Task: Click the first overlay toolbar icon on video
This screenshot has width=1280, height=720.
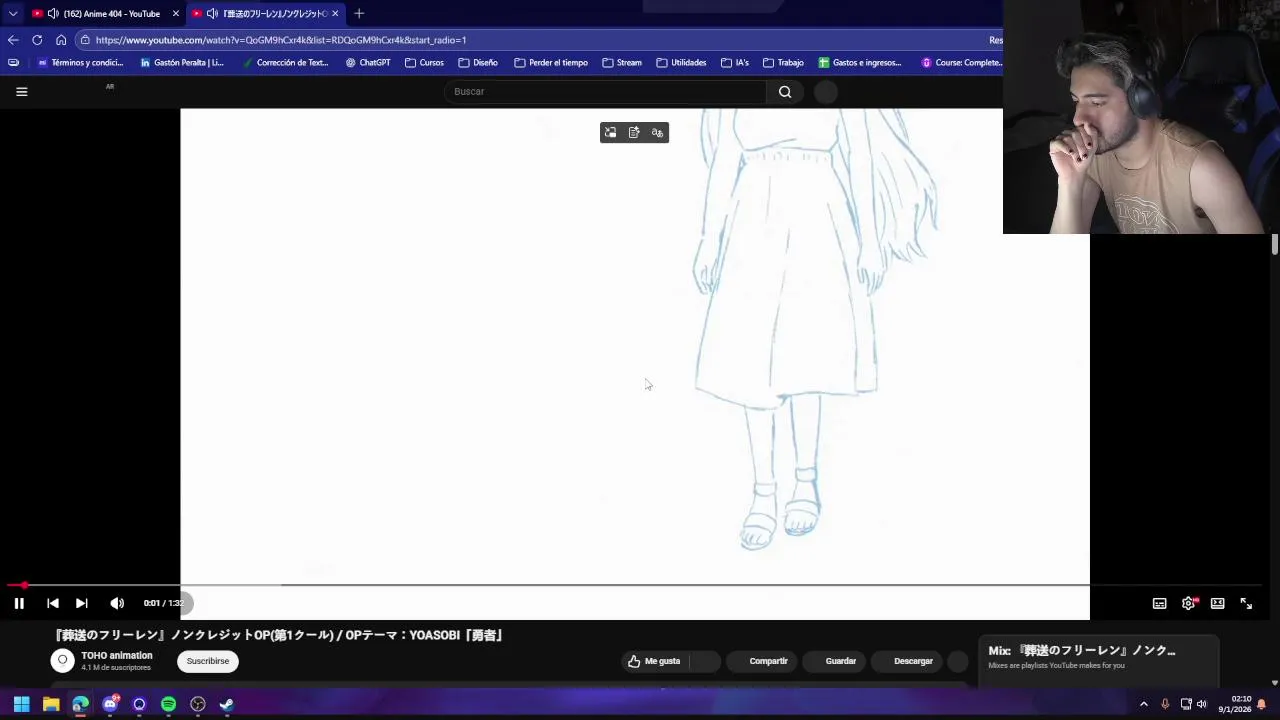Action: point(610,132)
